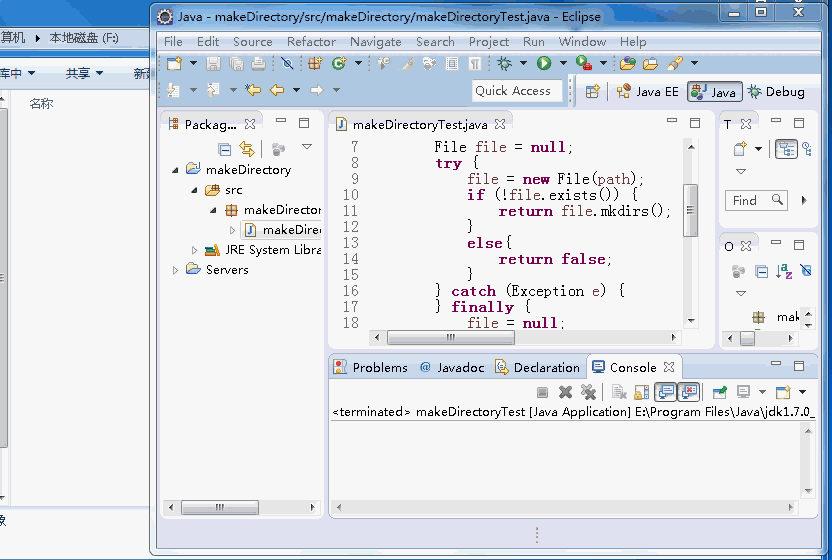Screen dimensions: 832x560
Task: Click the Run External Tools icon
Action: 584,63
